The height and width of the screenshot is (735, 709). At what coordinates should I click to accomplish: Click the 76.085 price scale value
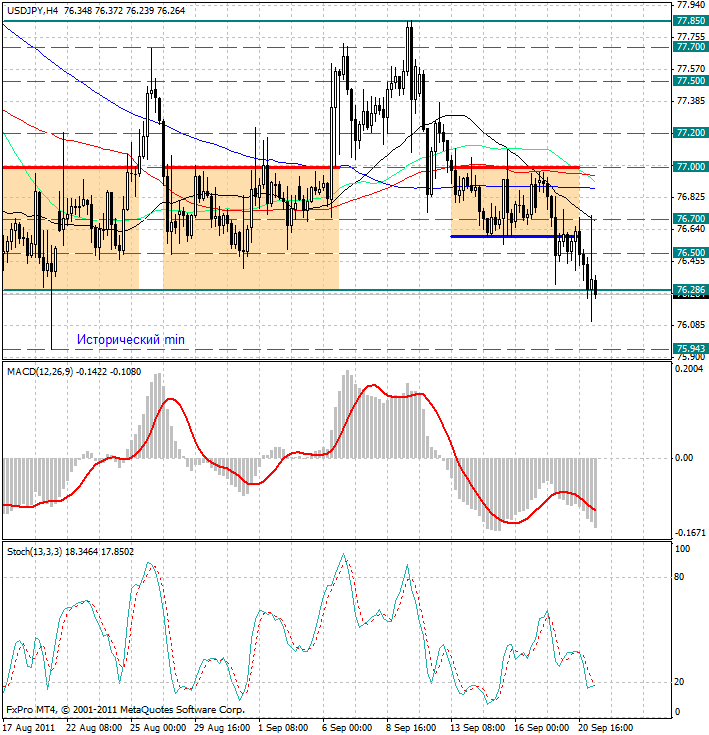tap(691, 324)
